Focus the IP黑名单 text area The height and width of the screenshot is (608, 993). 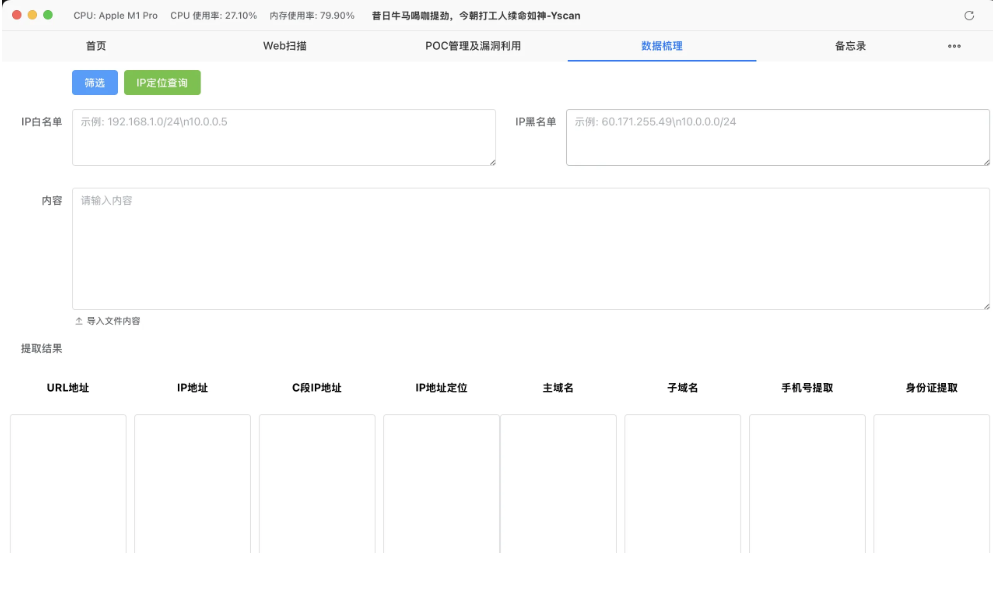pyautogui.click(x=778, y=137)
